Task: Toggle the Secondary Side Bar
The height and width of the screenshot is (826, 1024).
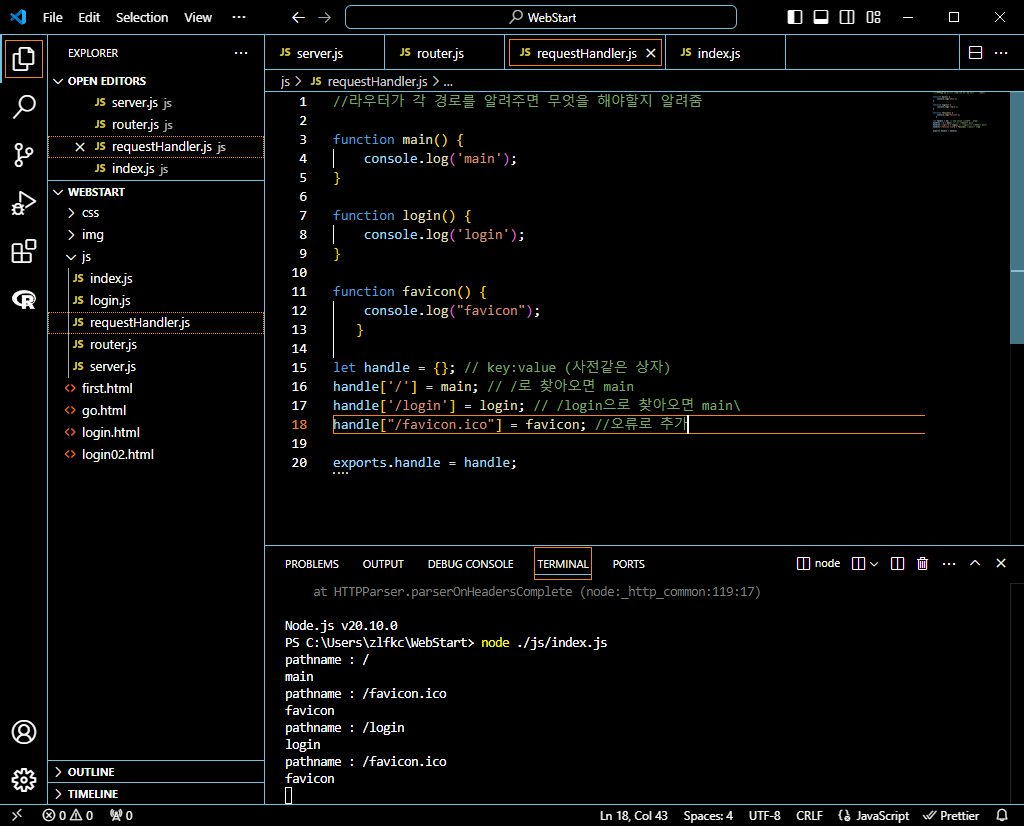Action: click(x=847, y=17)
